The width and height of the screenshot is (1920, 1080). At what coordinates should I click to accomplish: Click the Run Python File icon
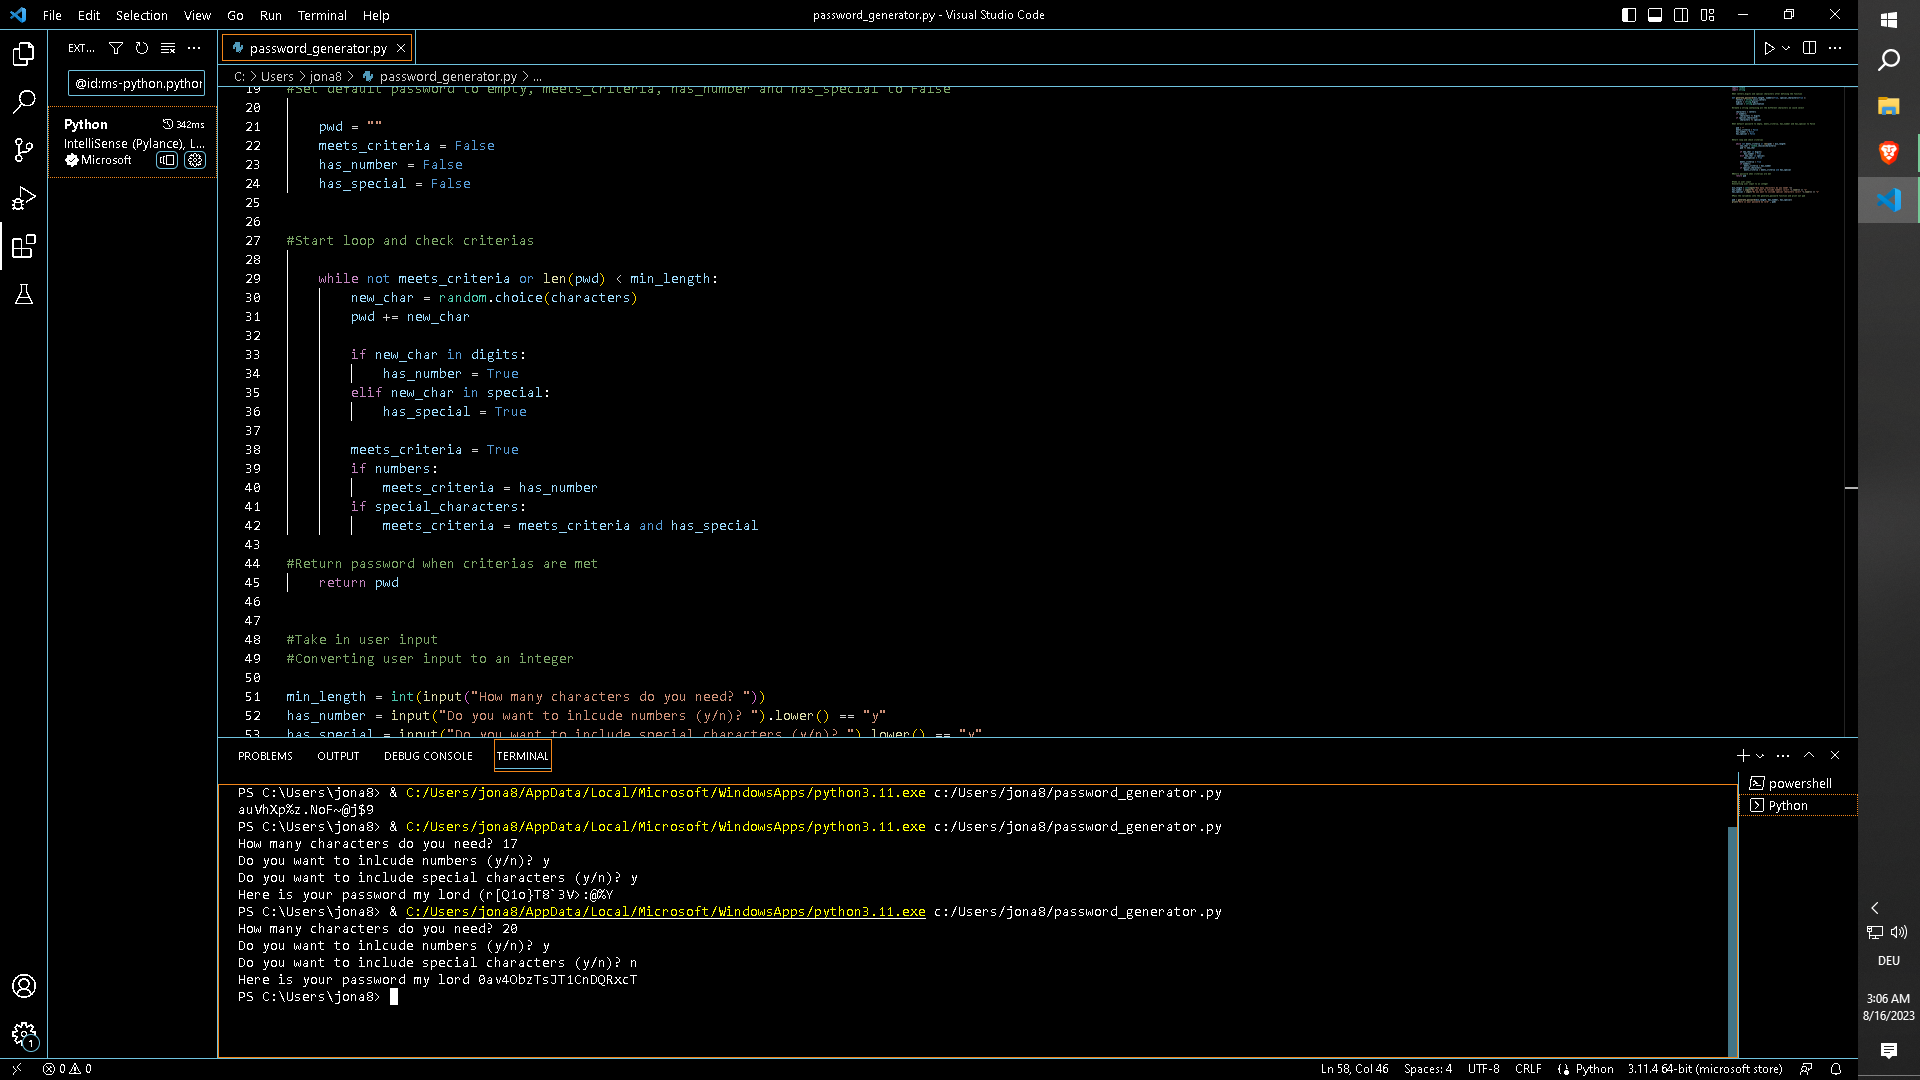(x=1769, y=47)
